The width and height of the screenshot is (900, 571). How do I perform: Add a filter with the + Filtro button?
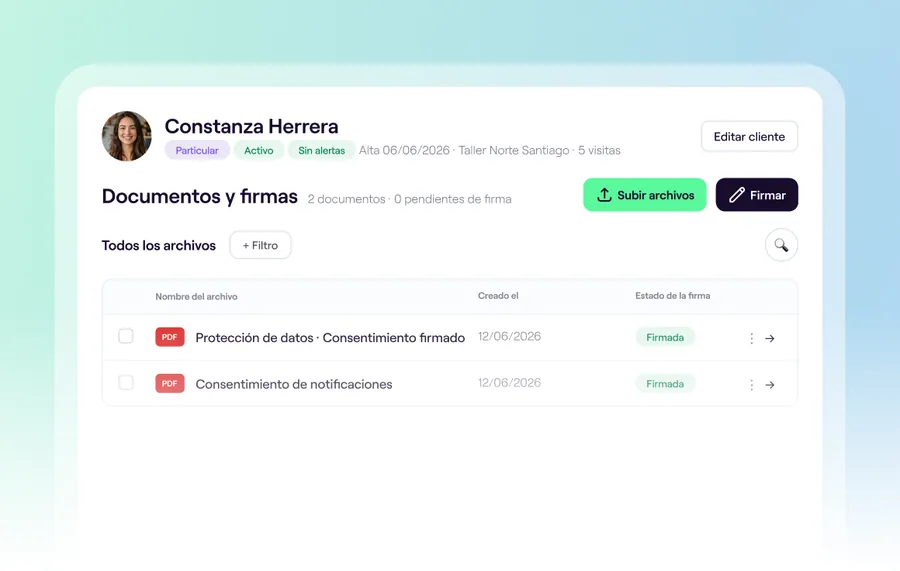coord(261,245)
